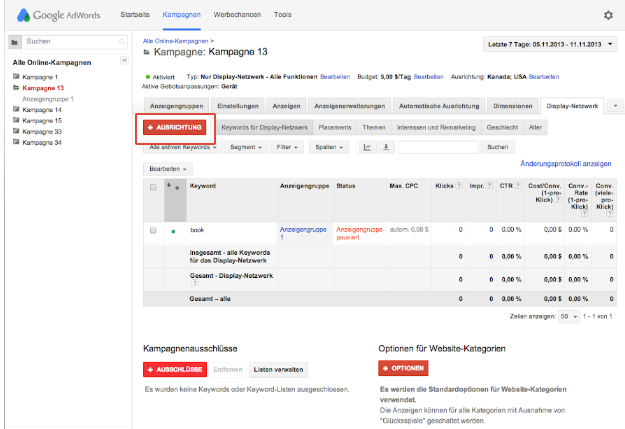Select the Display-Netzwerk tab
This screenshot has height=429, width=625.
point(572,106)
